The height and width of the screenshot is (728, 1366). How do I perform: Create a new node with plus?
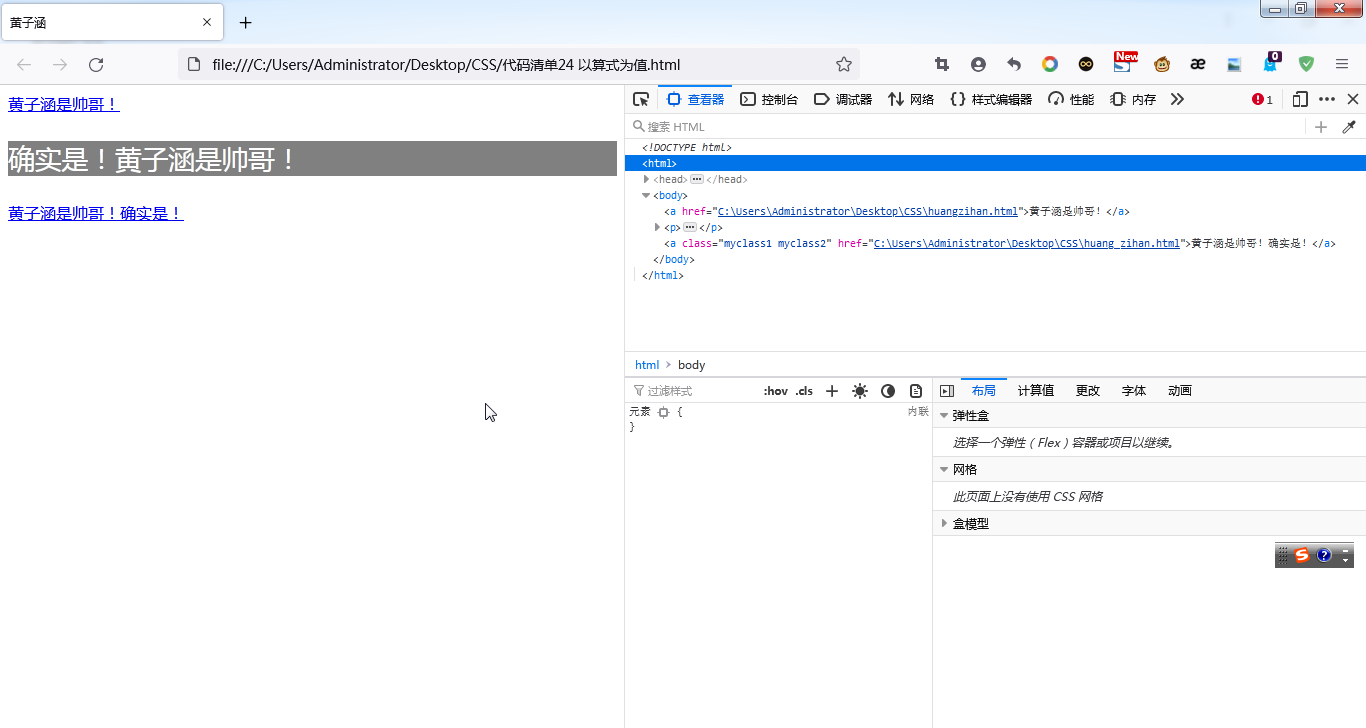1321,127
